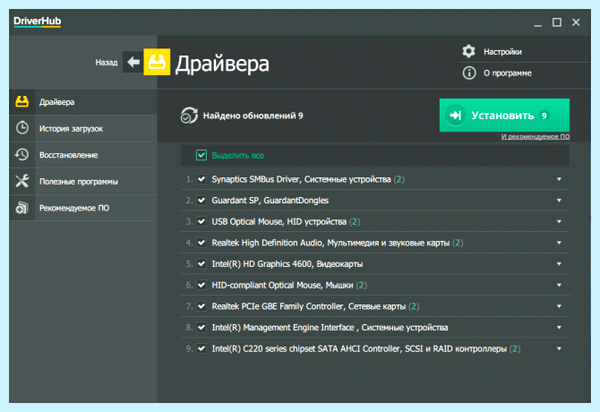
Task: Click Intel(R) Management Engine Interface text
Action: click(330, 327)
